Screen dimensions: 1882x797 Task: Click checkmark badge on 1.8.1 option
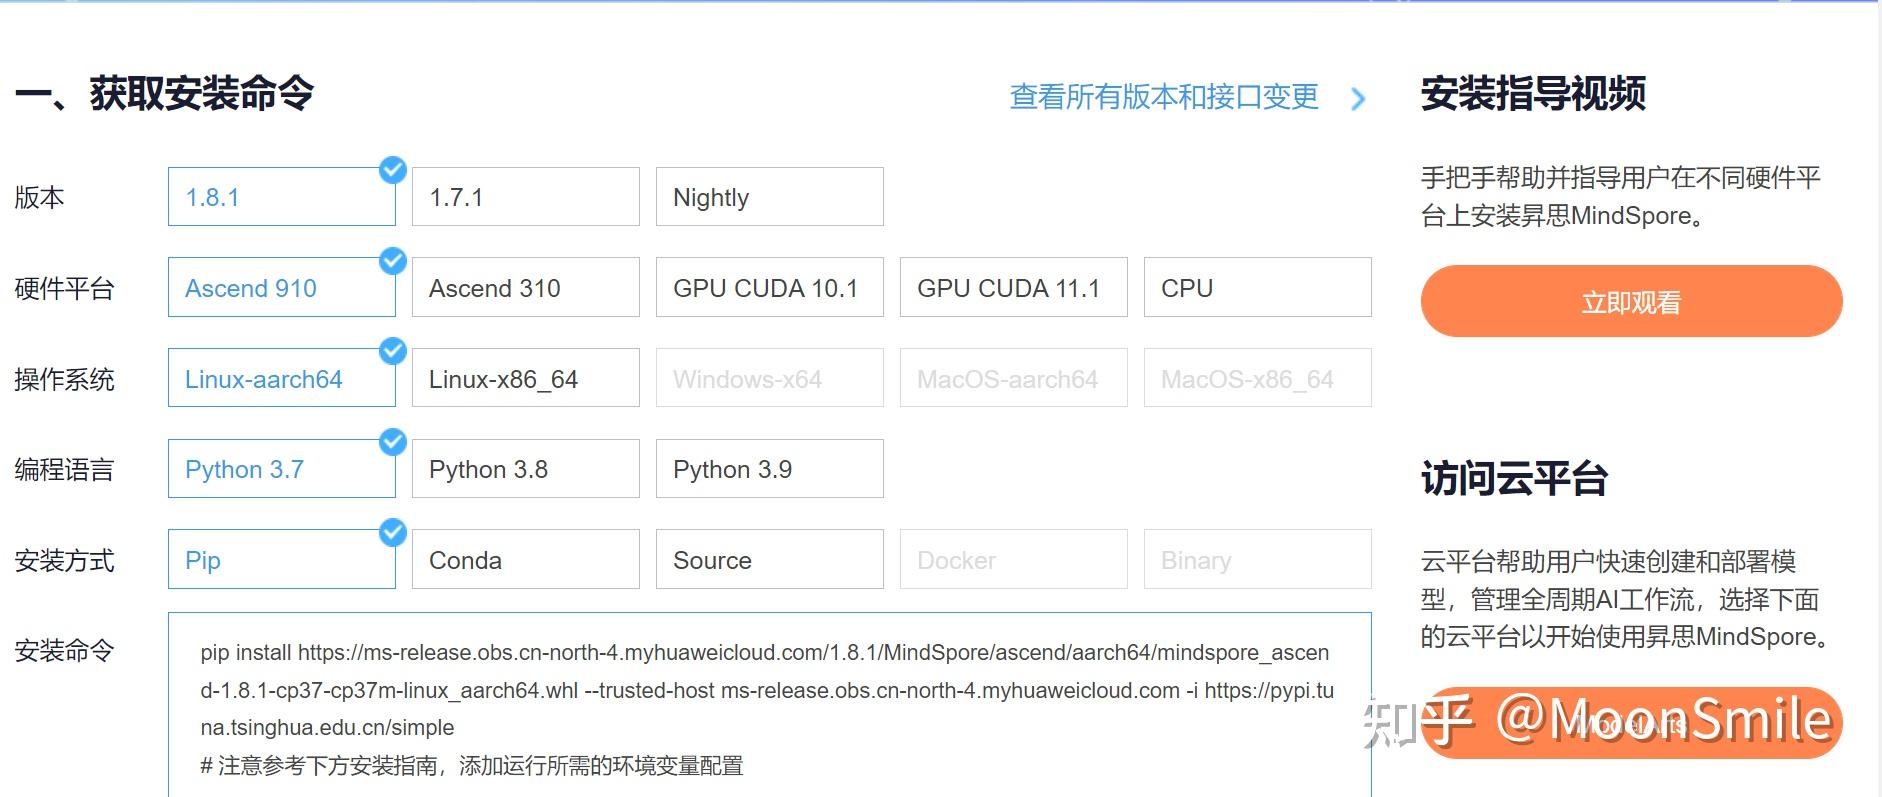(393, 170)
